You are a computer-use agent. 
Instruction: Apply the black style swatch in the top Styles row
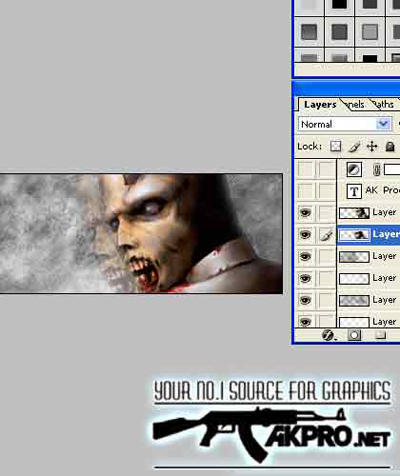(x=339, y=4)
